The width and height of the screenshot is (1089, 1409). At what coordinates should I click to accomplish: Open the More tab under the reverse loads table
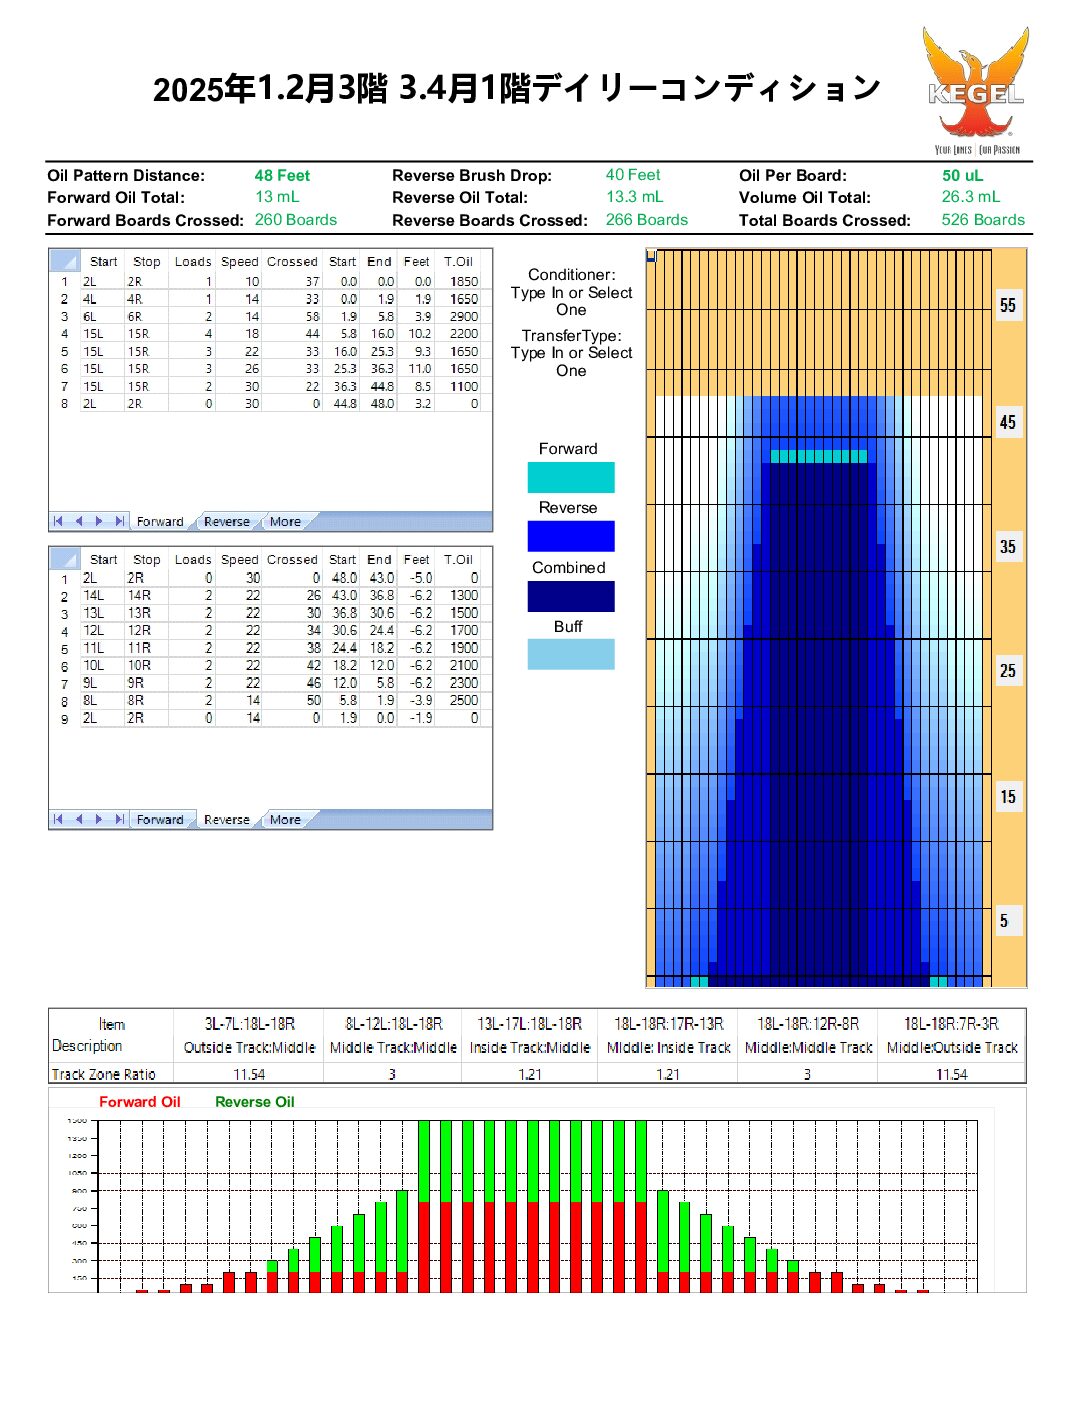click(x=285, y=820)
